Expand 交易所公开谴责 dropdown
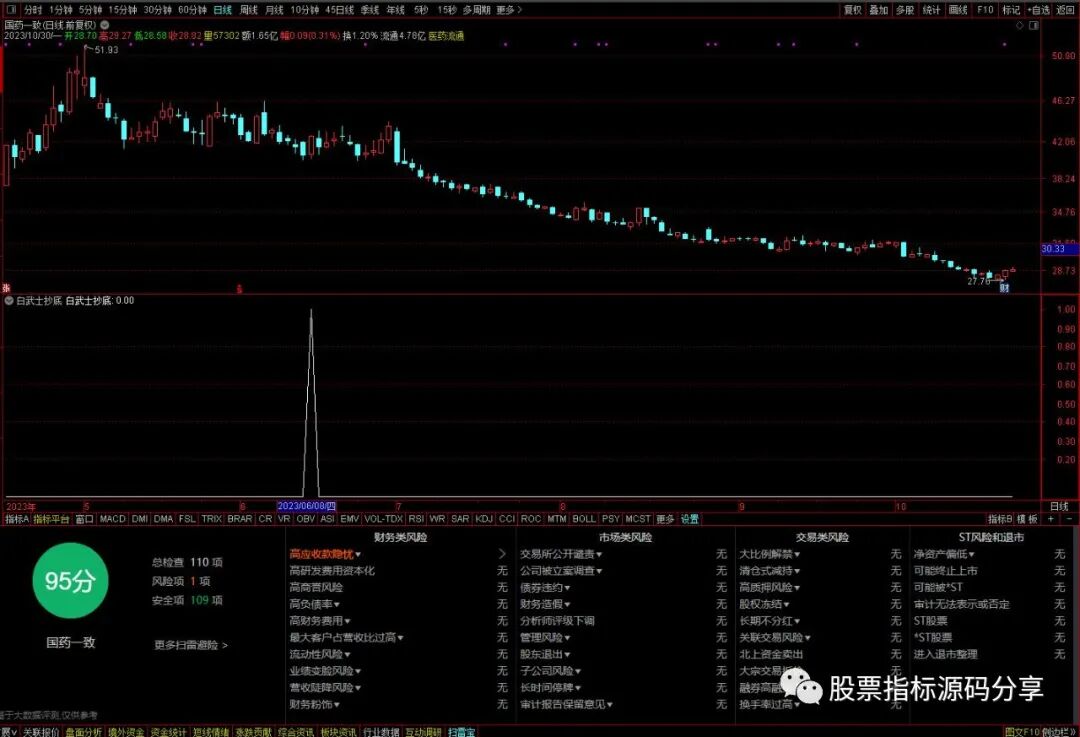1080x737 pixels. 561,554
